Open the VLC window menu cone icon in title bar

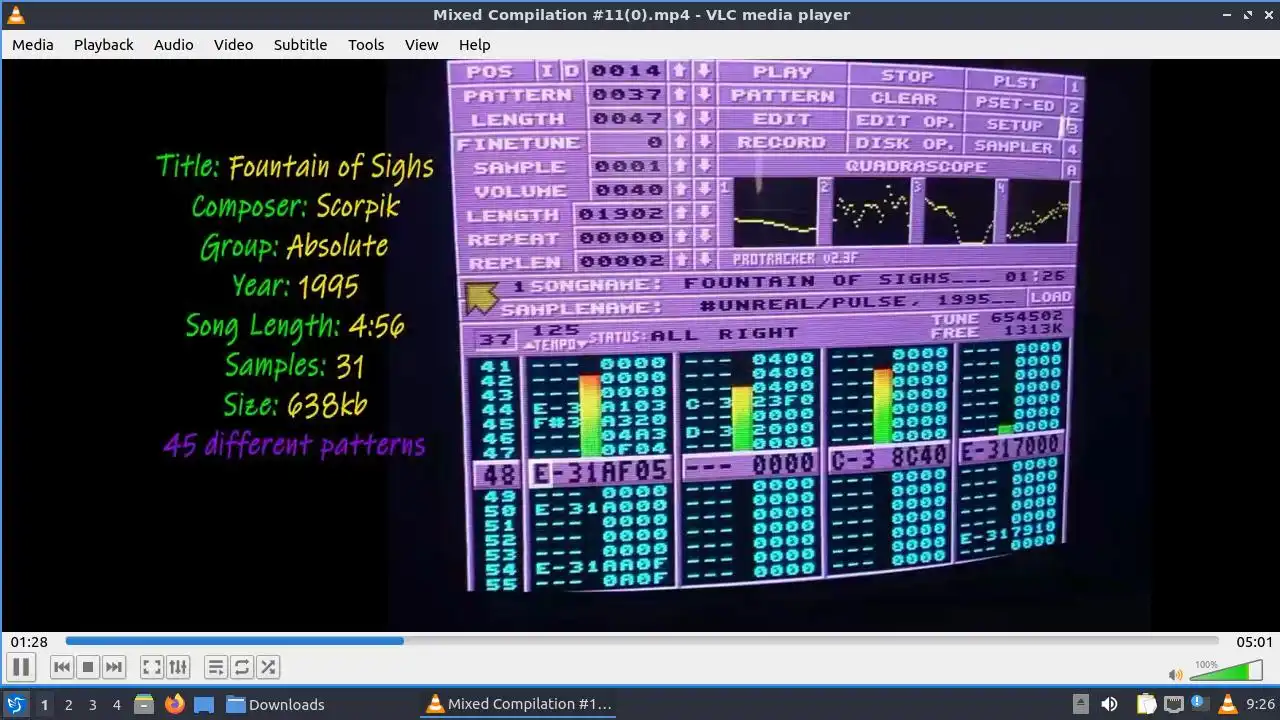click(15, 15)
